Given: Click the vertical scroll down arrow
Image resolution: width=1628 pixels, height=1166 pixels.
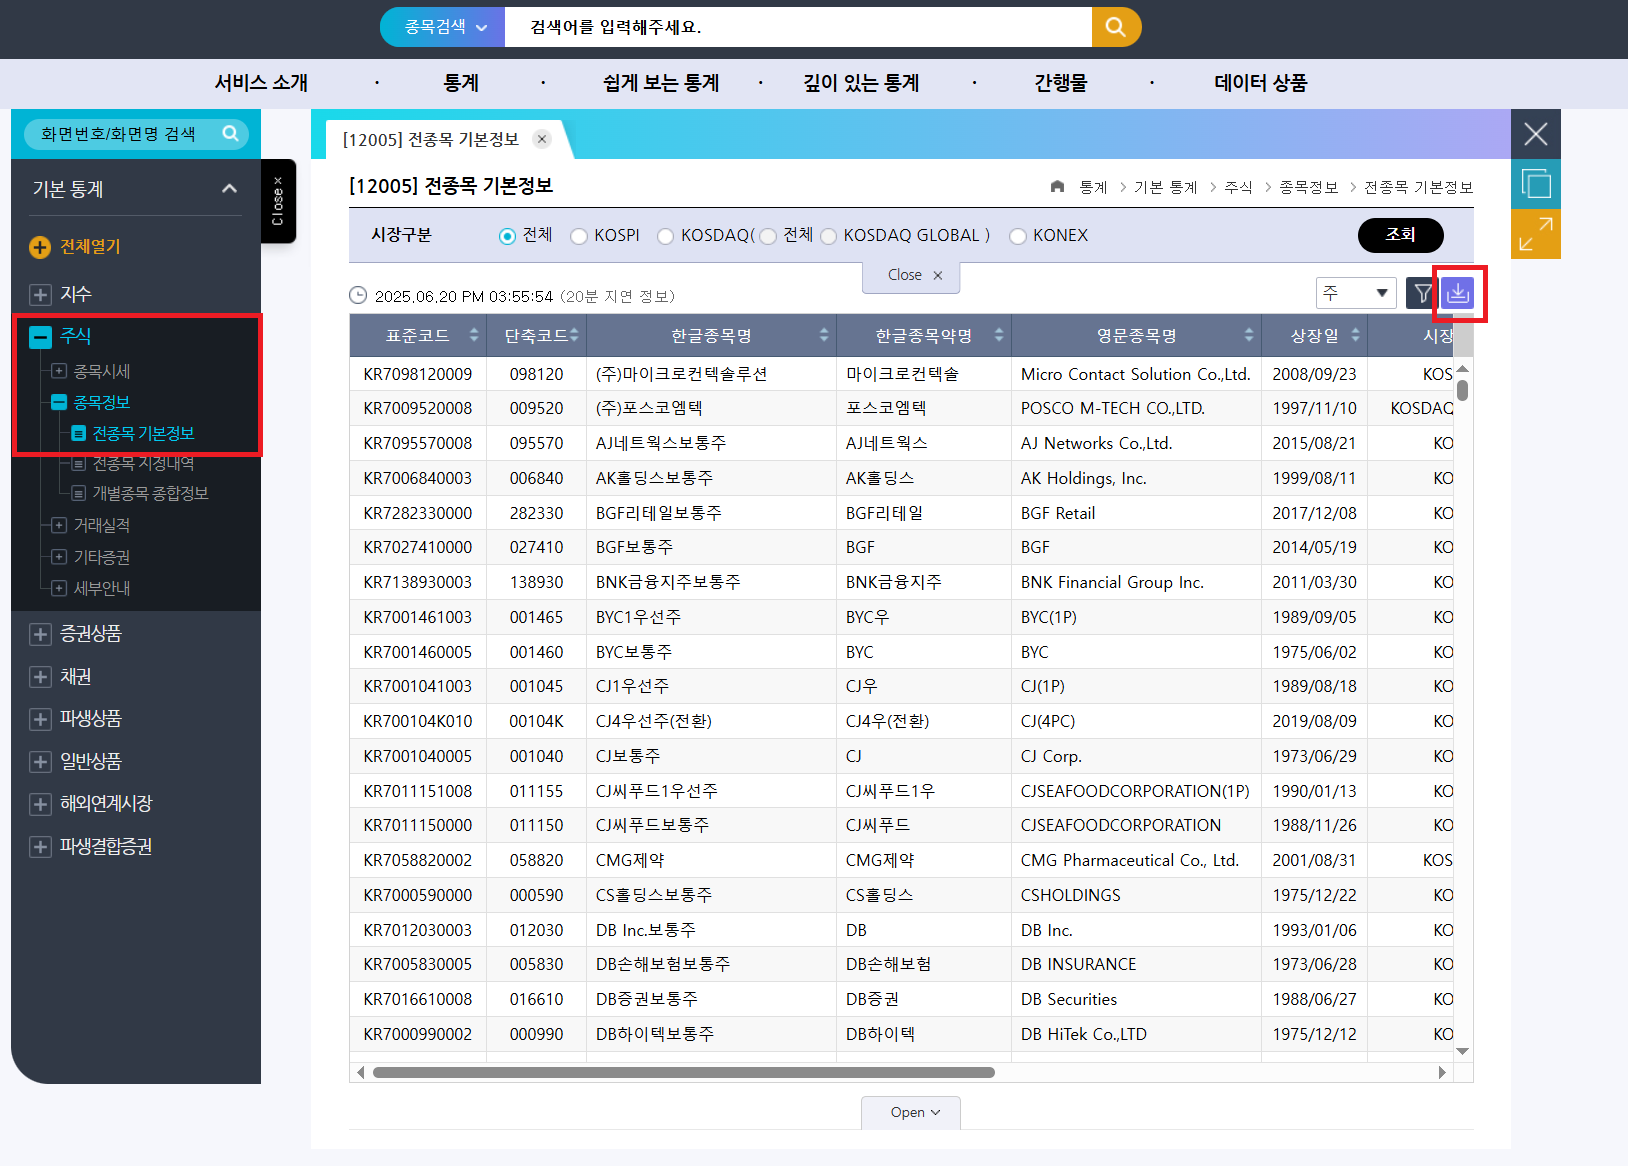Looking at the screenshot, I should click(x=1463, y=1051).
